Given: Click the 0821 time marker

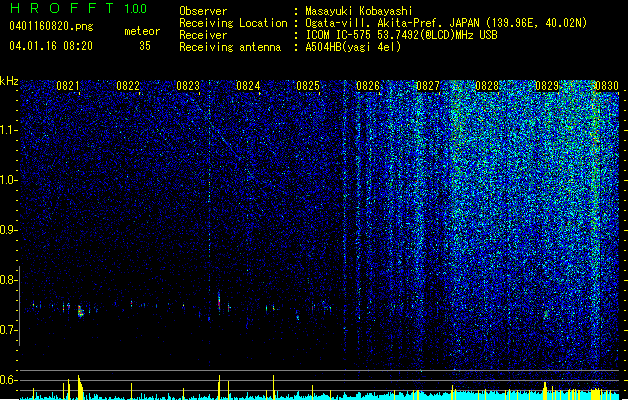Looking at the screenshot, I should point(68,86).
